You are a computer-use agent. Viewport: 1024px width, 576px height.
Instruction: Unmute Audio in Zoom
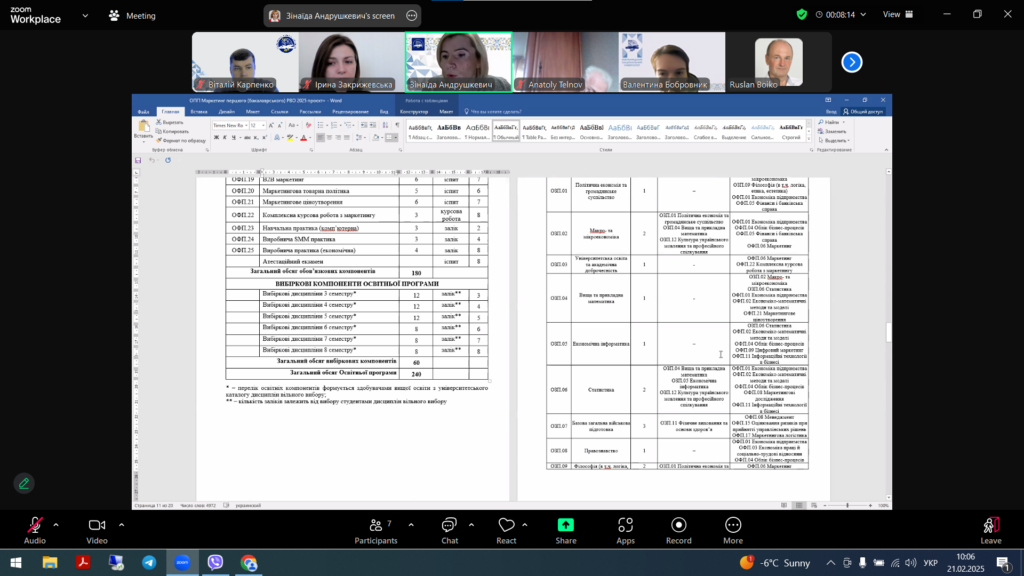(35, 530)
